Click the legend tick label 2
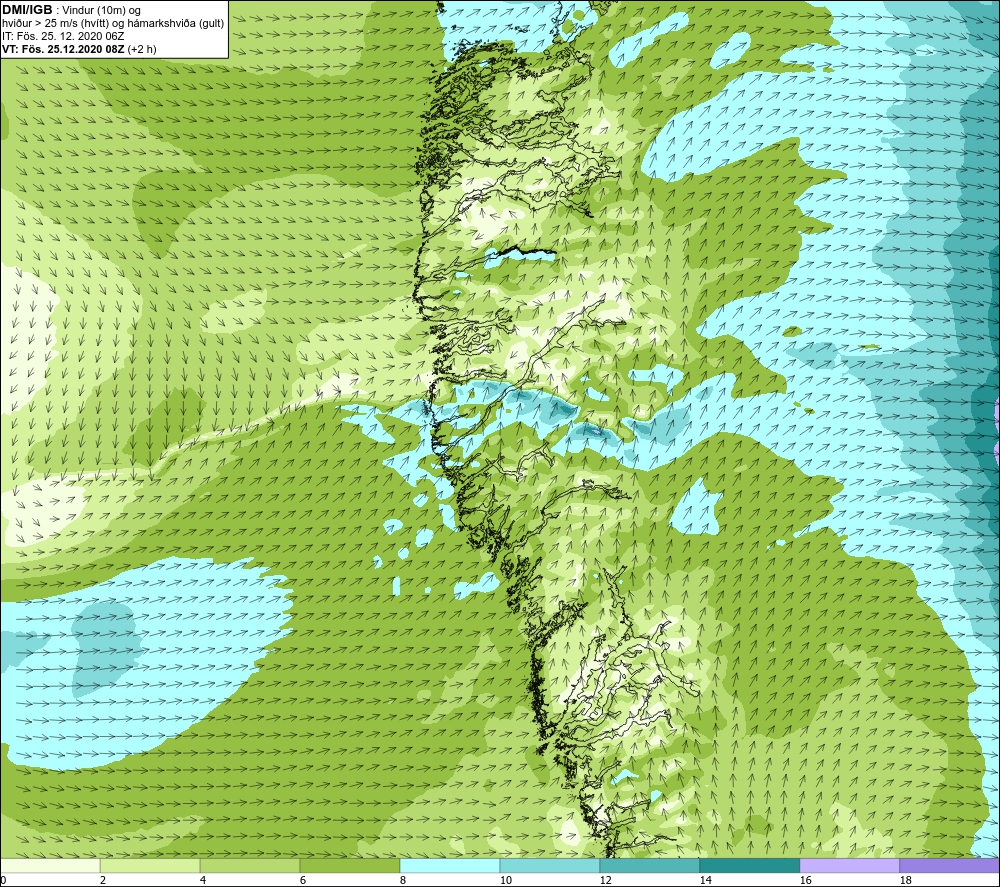Screen dimensions: 1000x887 tap(103, 880)
